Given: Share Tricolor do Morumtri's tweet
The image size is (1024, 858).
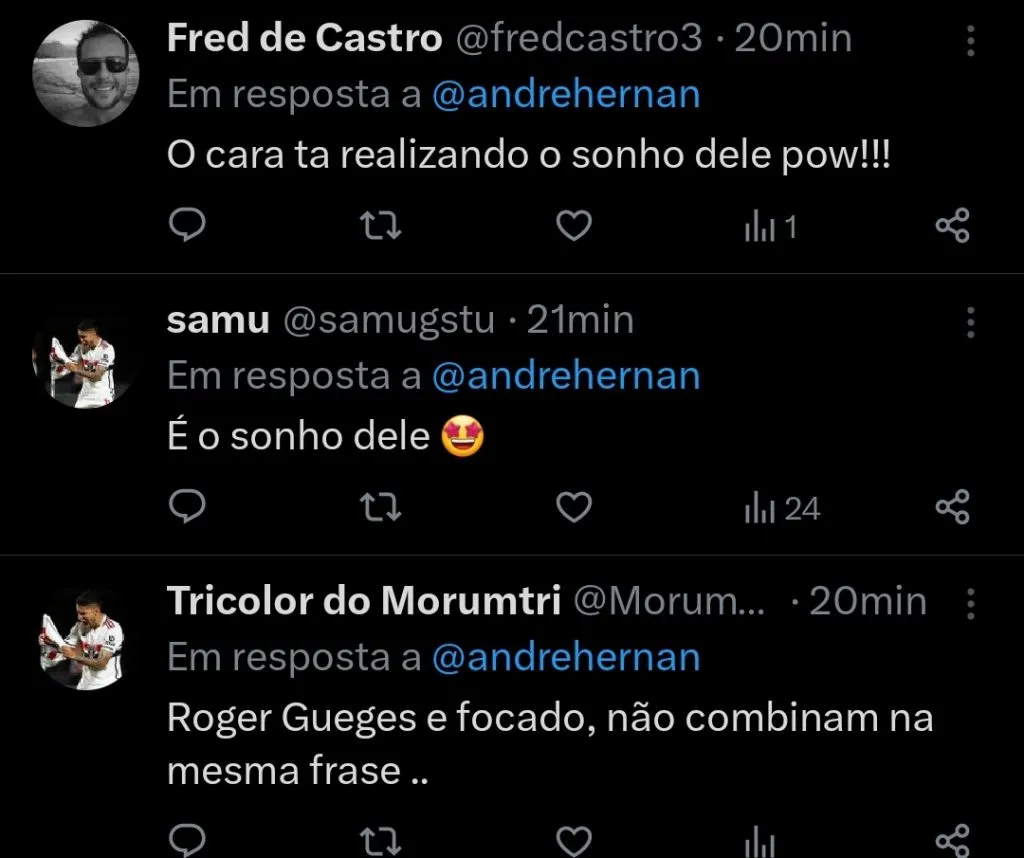Looking at the screenshot, I should point(953,840).
